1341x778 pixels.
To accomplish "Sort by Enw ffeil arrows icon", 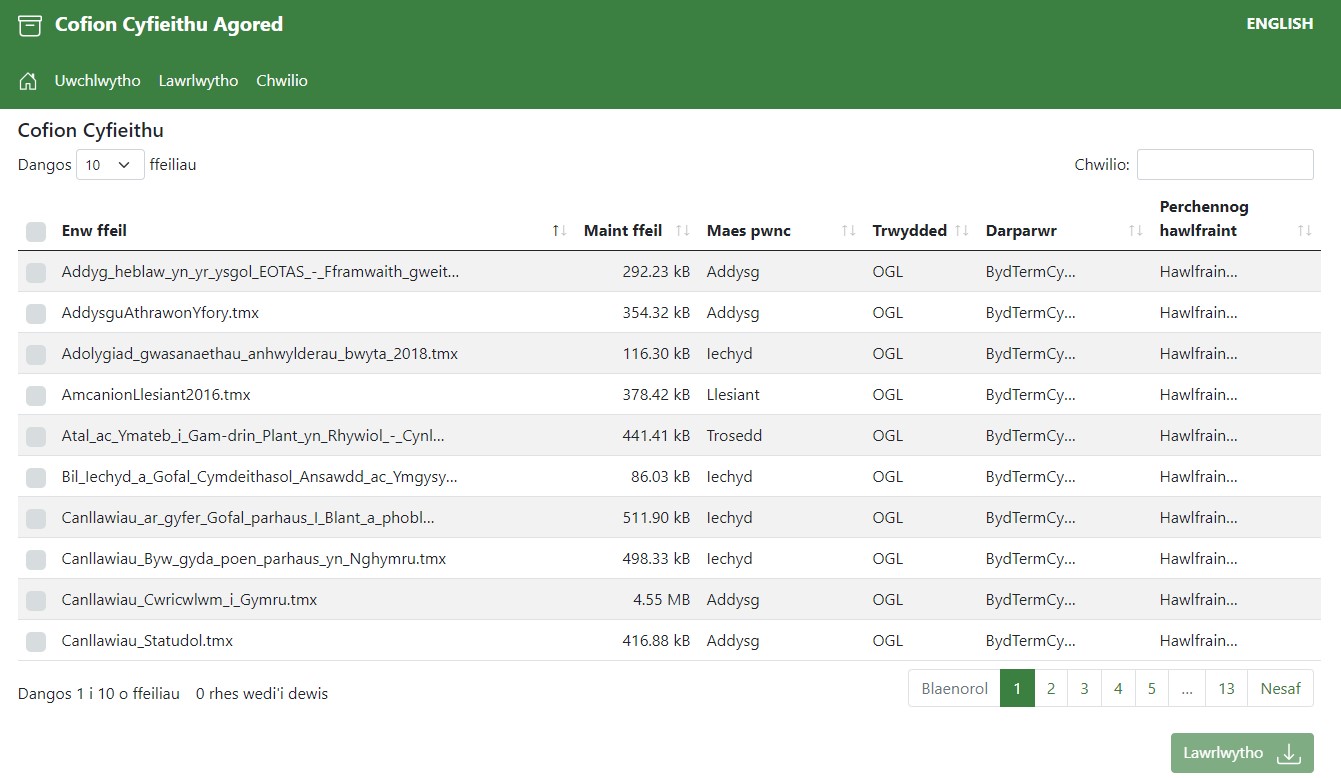I will 559,231.
